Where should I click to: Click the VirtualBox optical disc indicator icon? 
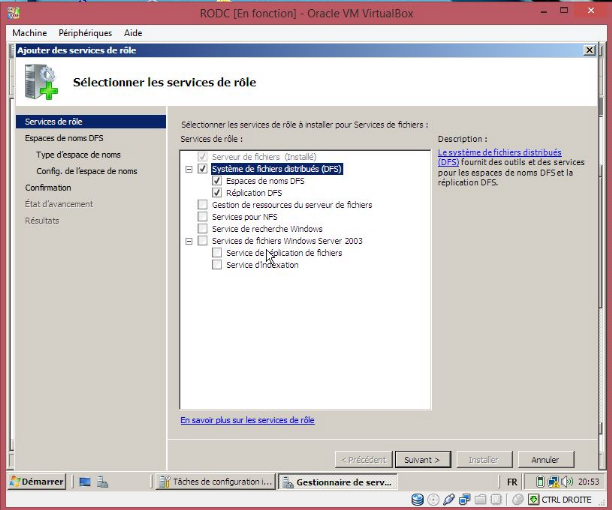[433, 499]
